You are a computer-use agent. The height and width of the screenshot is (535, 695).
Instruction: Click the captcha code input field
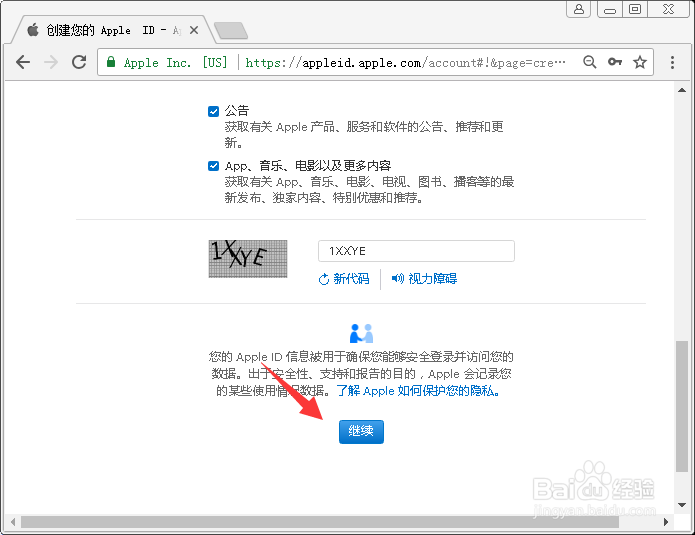click(x=416, y=251)
